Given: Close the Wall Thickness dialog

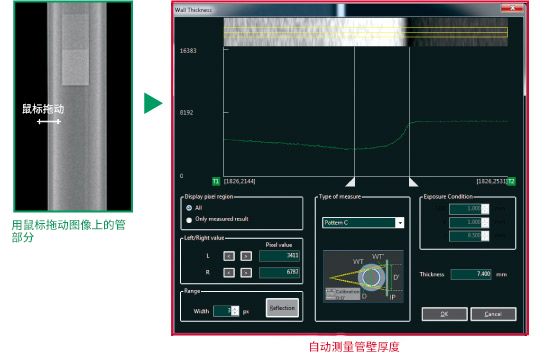Looking at the screenshot, I should [512, 8].
